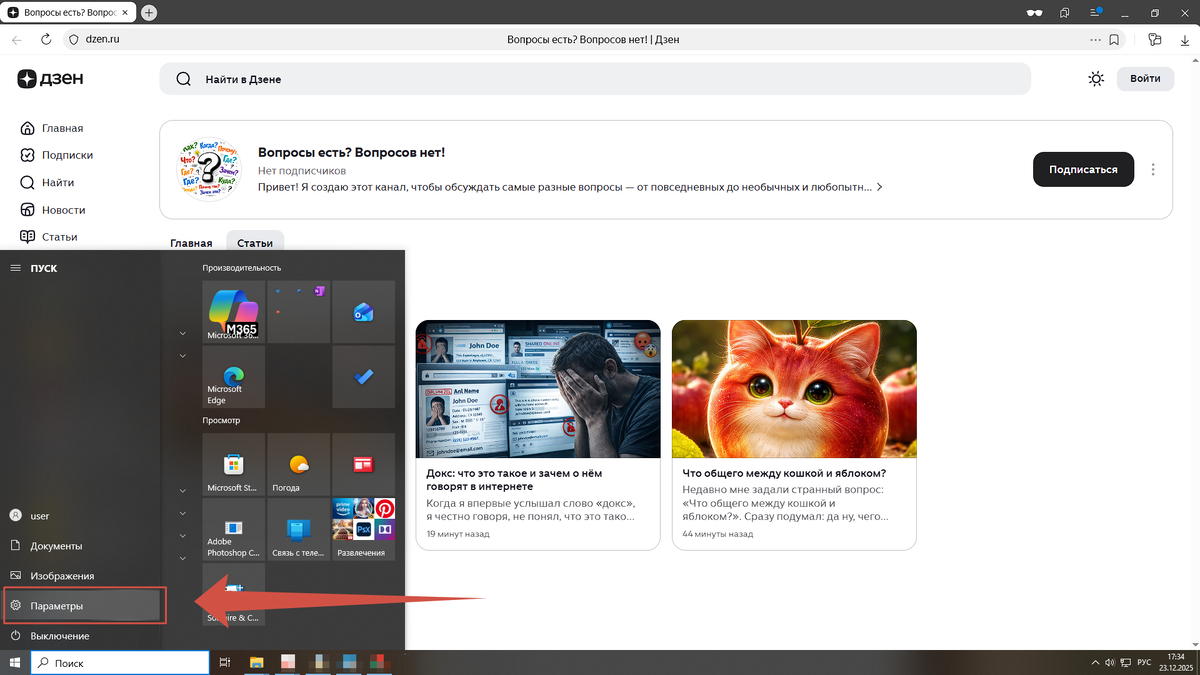Open the Связь с телефоном tile
The image size is (1200, 675).
point(298,530)
